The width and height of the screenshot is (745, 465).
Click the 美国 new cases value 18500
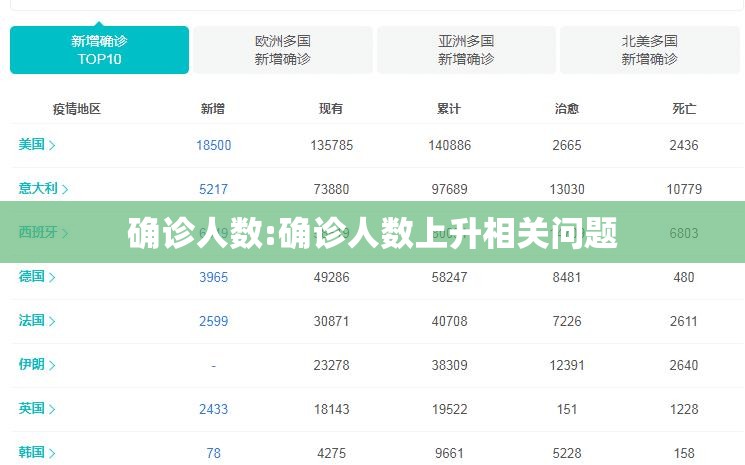click(x=214, y=145)
